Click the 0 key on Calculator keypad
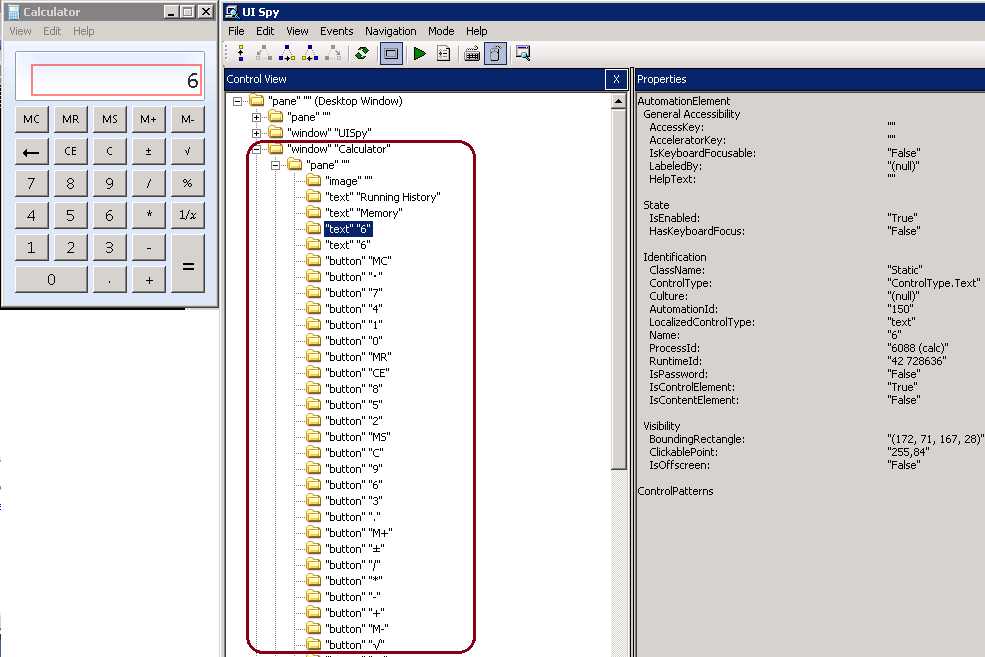985x657 pixels. pyautogui.click(x=52, y=280)
